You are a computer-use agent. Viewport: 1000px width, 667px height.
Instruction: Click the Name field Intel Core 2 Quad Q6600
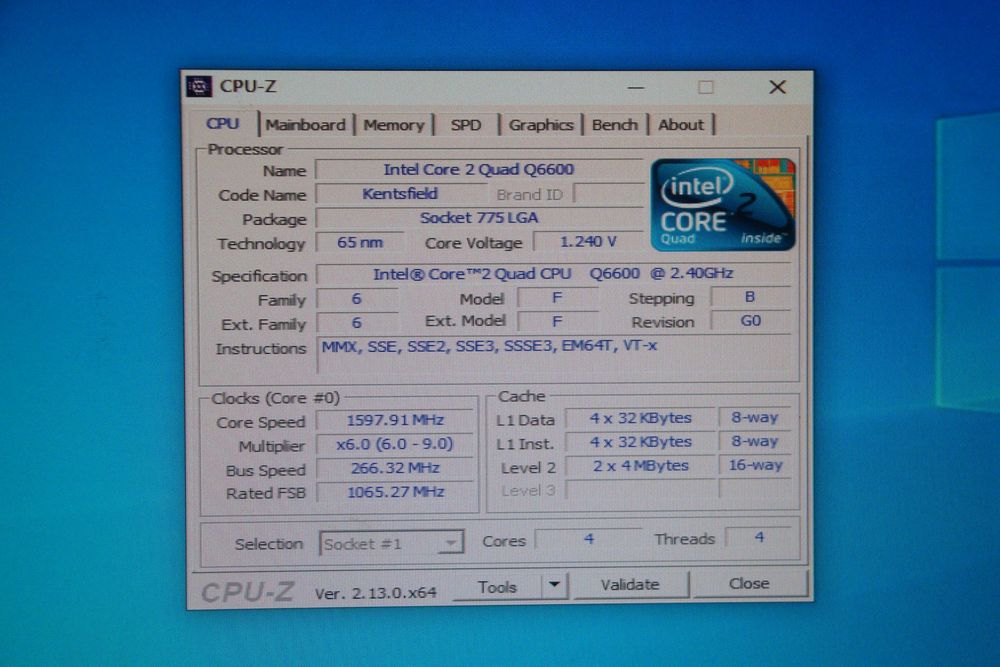(x=478, y=170)
